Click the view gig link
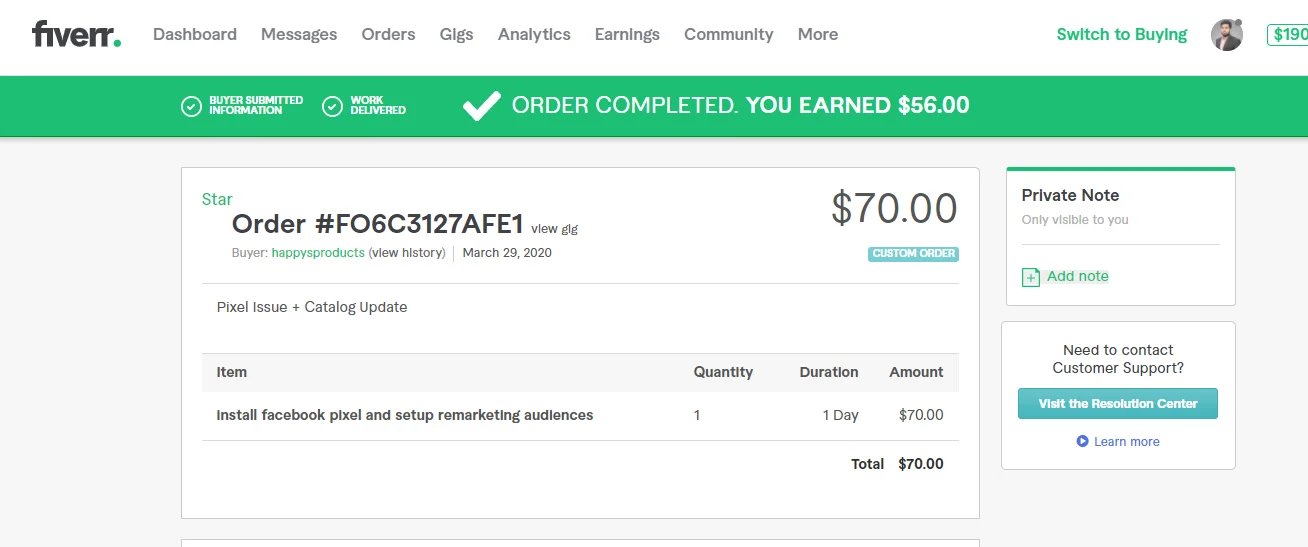1308x547 pixels. 554,229
